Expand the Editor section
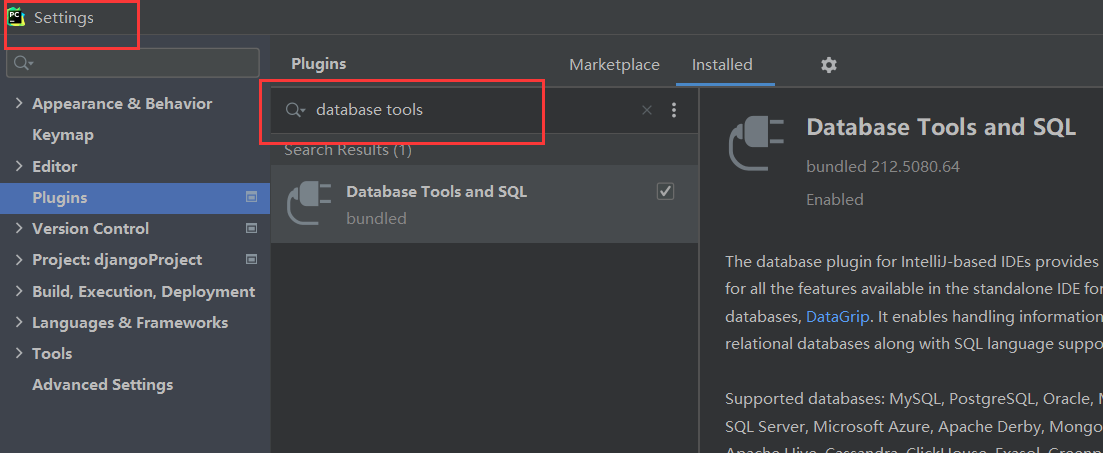 point(19,166)
